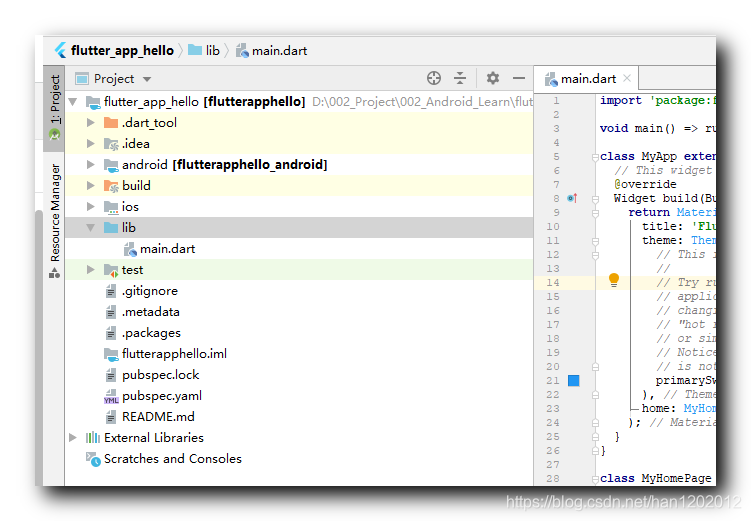The image size is (751, 521).
Task: Click the yellow lightbulb intention icon
Action: 614,280
